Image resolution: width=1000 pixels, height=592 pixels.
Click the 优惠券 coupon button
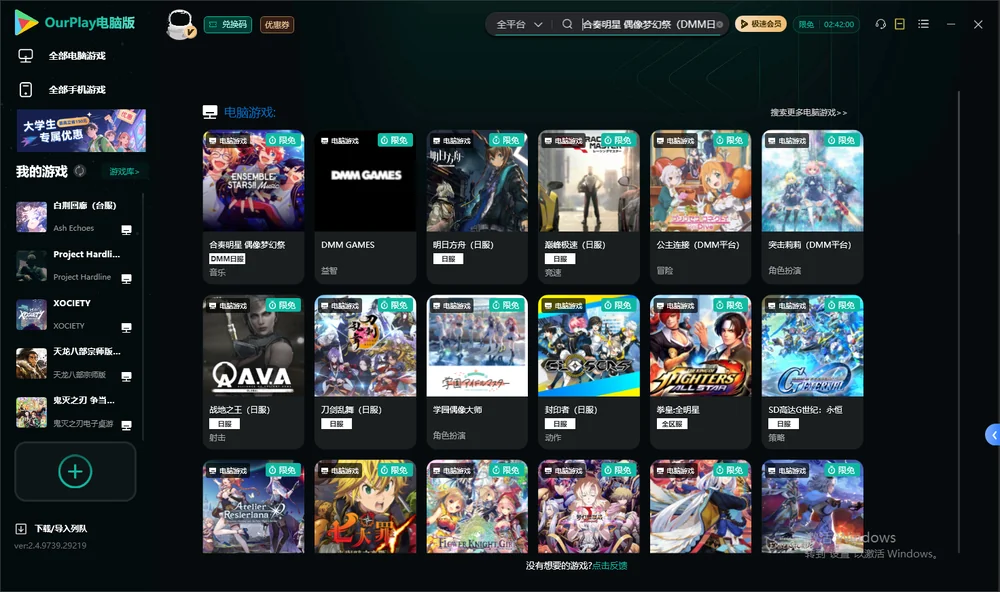277,25
